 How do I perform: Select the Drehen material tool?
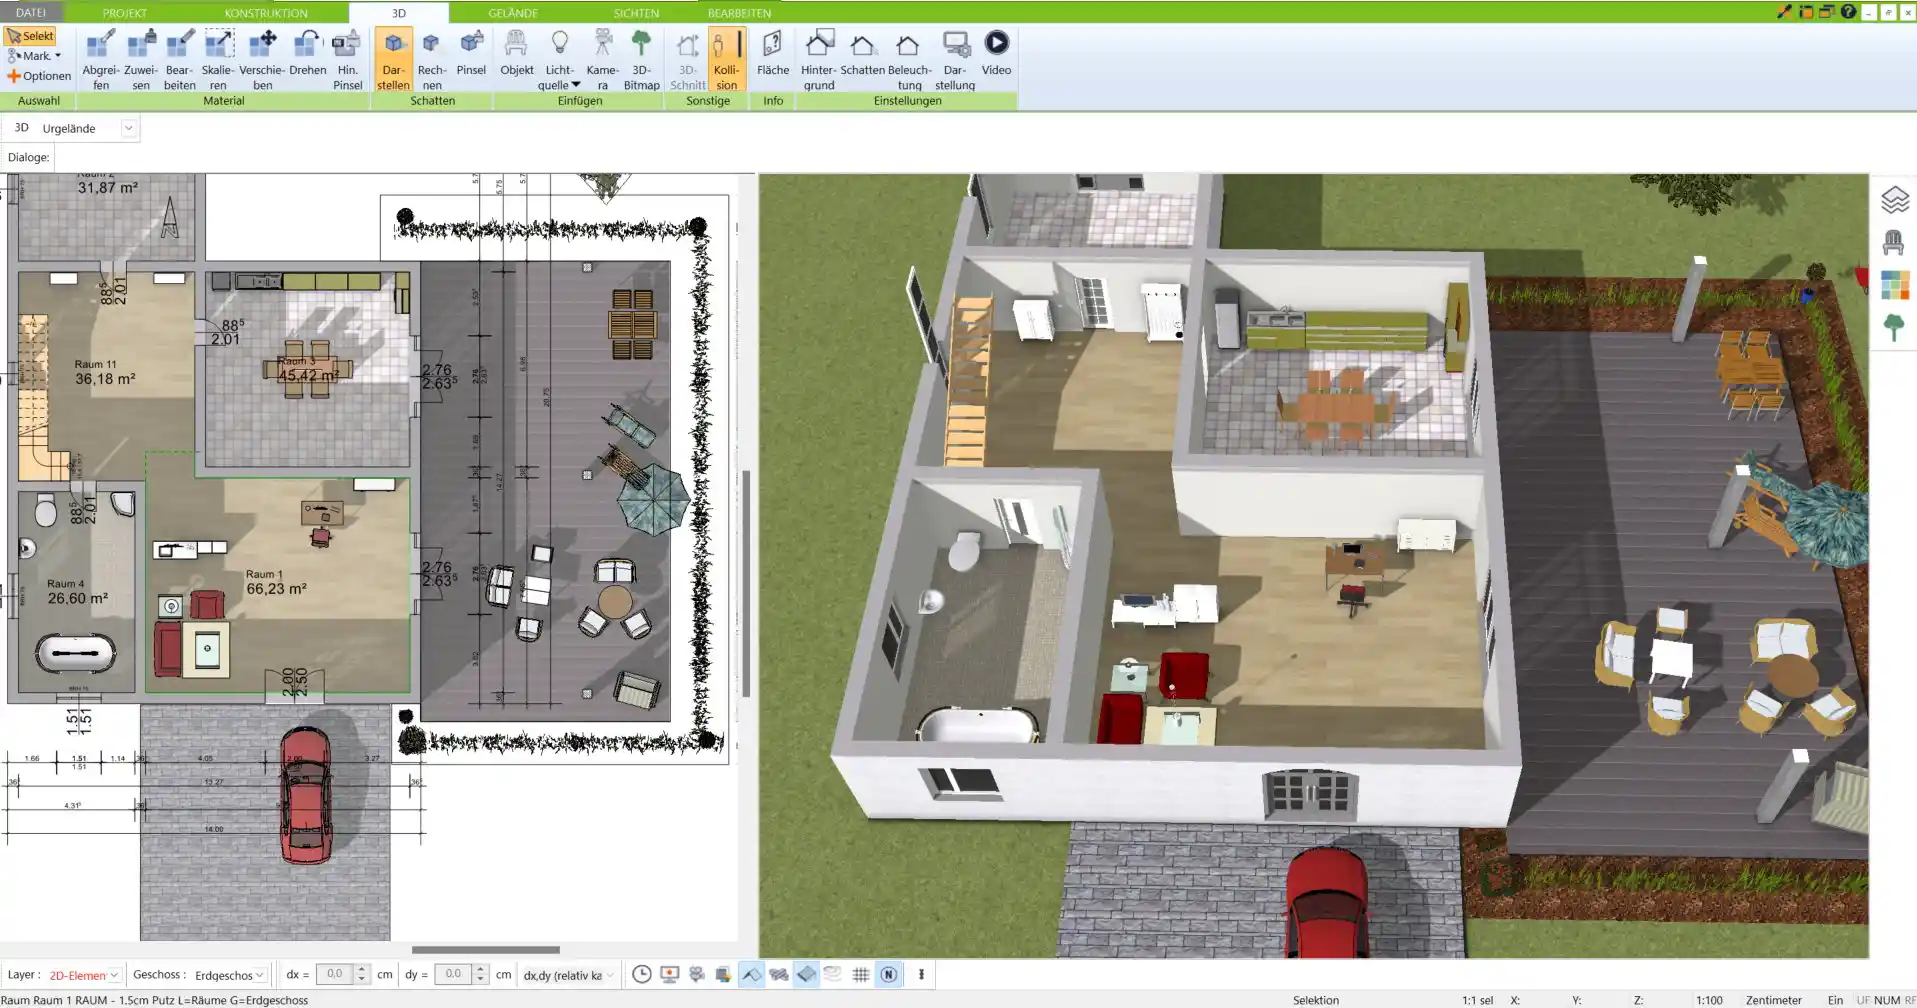[308, 53]
